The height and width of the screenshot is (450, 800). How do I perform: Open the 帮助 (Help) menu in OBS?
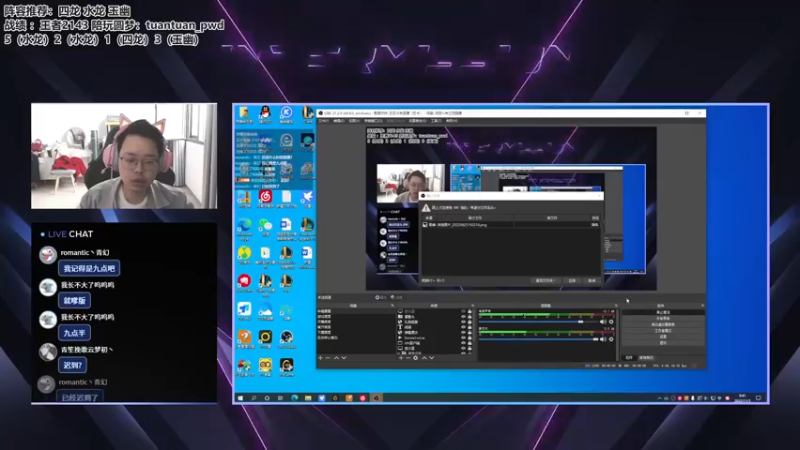[452, 121]
